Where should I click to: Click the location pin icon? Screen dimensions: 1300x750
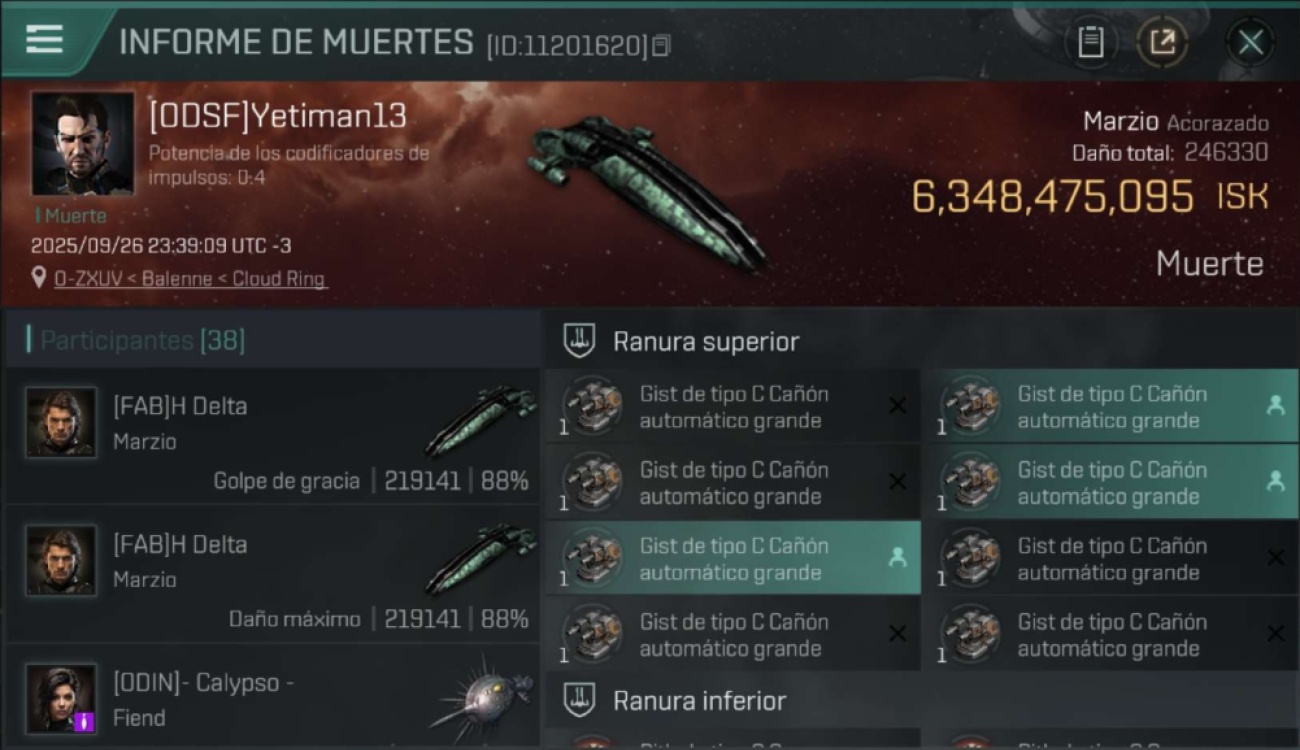pyautogui.click(x=39, y=278)
